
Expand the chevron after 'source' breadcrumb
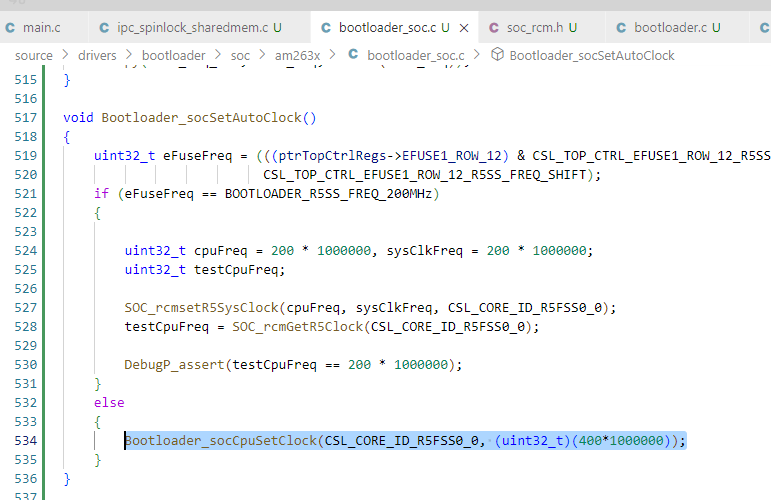point(65,55)
